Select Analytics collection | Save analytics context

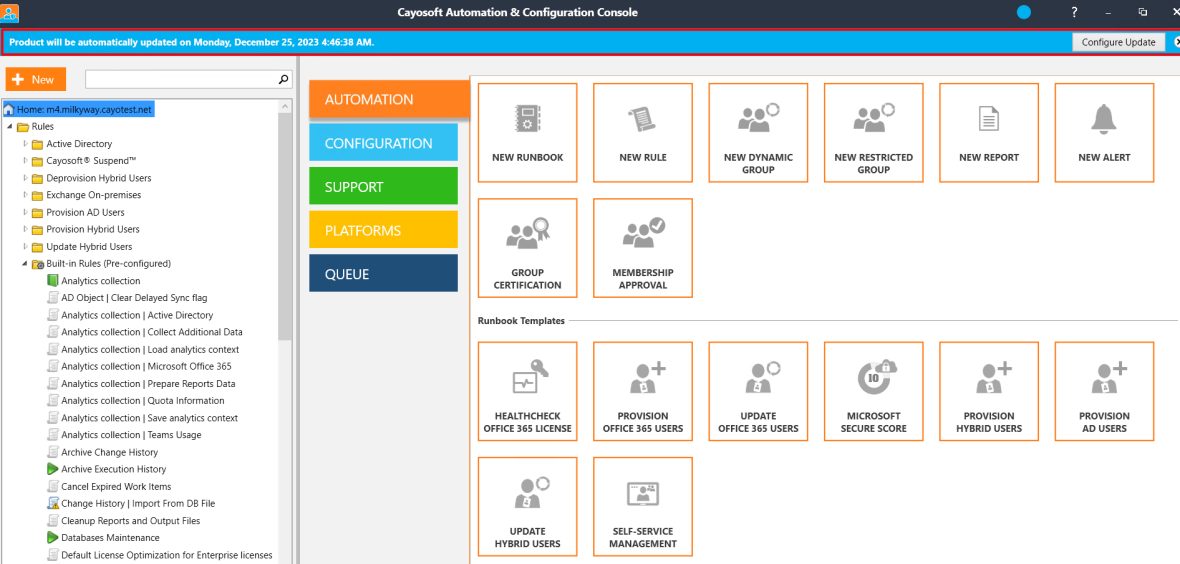click(x=150, y=418)
